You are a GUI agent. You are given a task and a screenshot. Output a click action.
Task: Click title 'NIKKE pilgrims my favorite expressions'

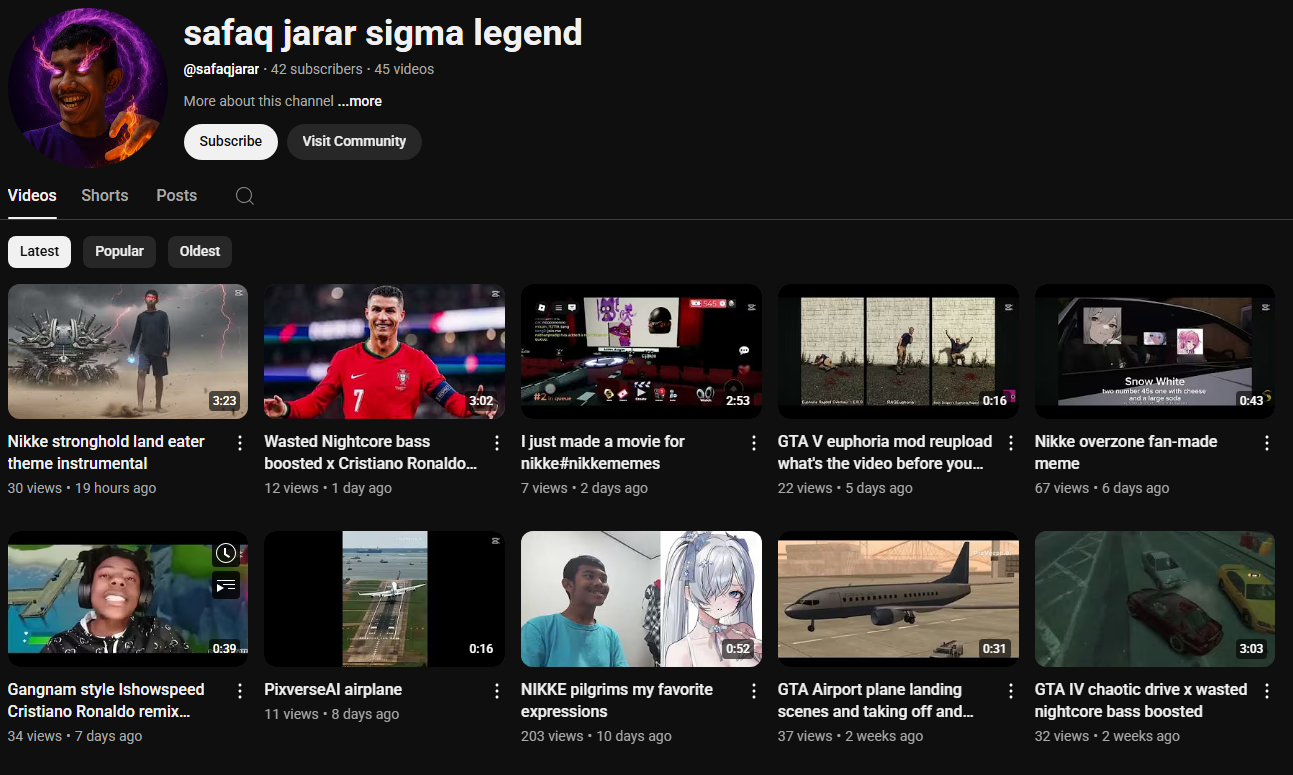[617, 700]
